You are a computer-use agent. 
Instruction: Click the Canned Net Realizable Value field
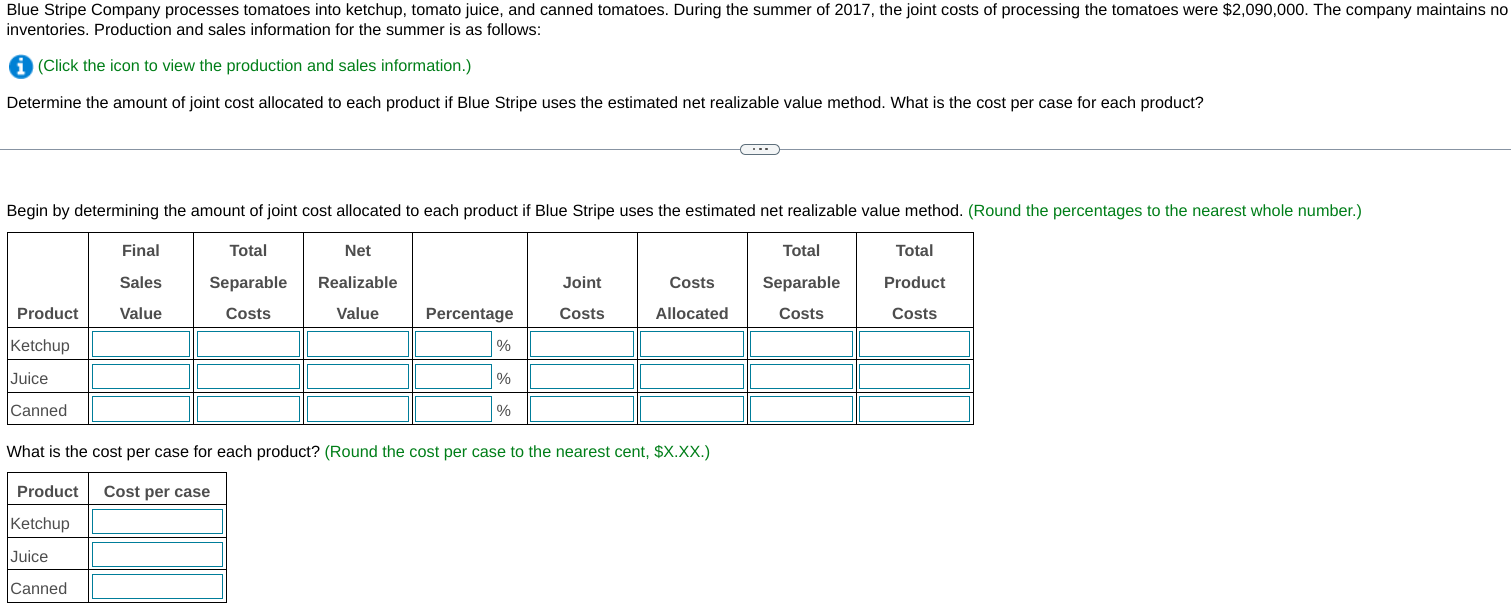click(x=357, y=408)
